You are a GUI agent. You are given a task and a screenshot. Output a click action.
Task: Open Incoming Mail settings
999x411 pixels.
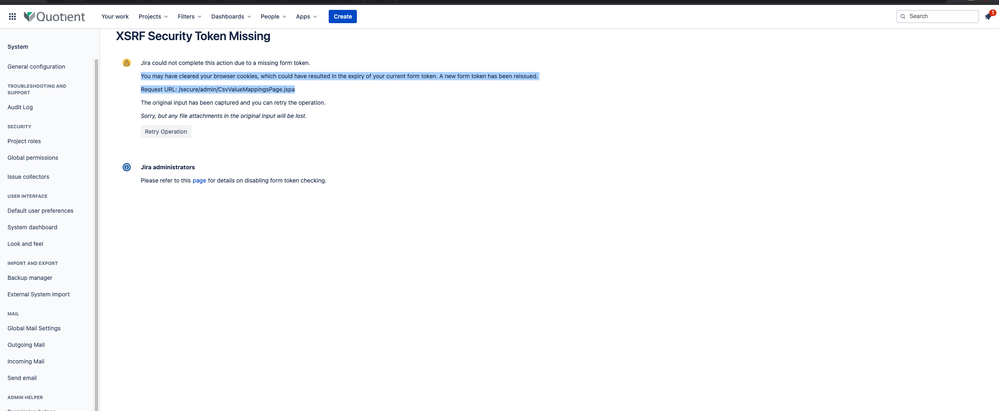click(26, 361)
